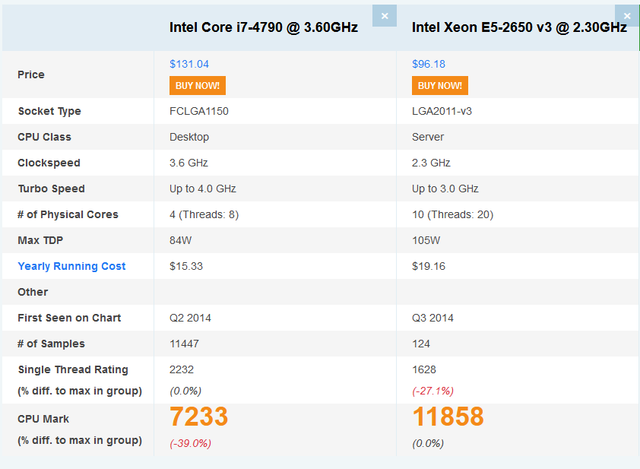Click the # of Samples label

coord(51,344)
